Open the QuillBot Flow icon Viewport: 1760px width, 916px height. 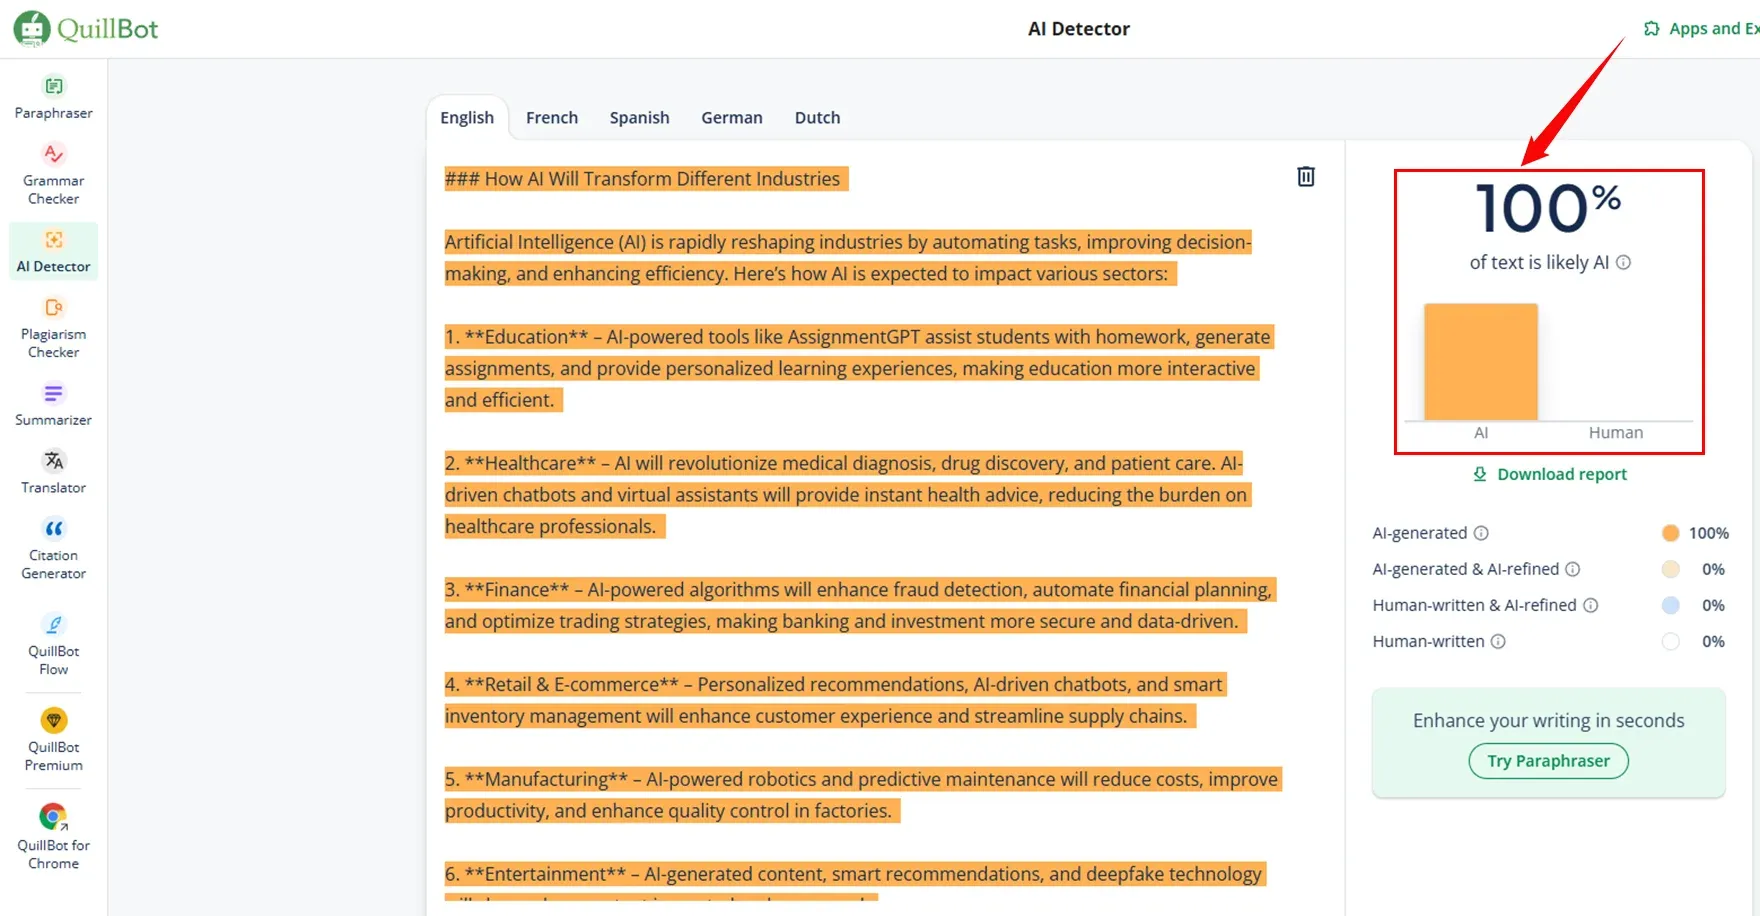tap(54, 625)
